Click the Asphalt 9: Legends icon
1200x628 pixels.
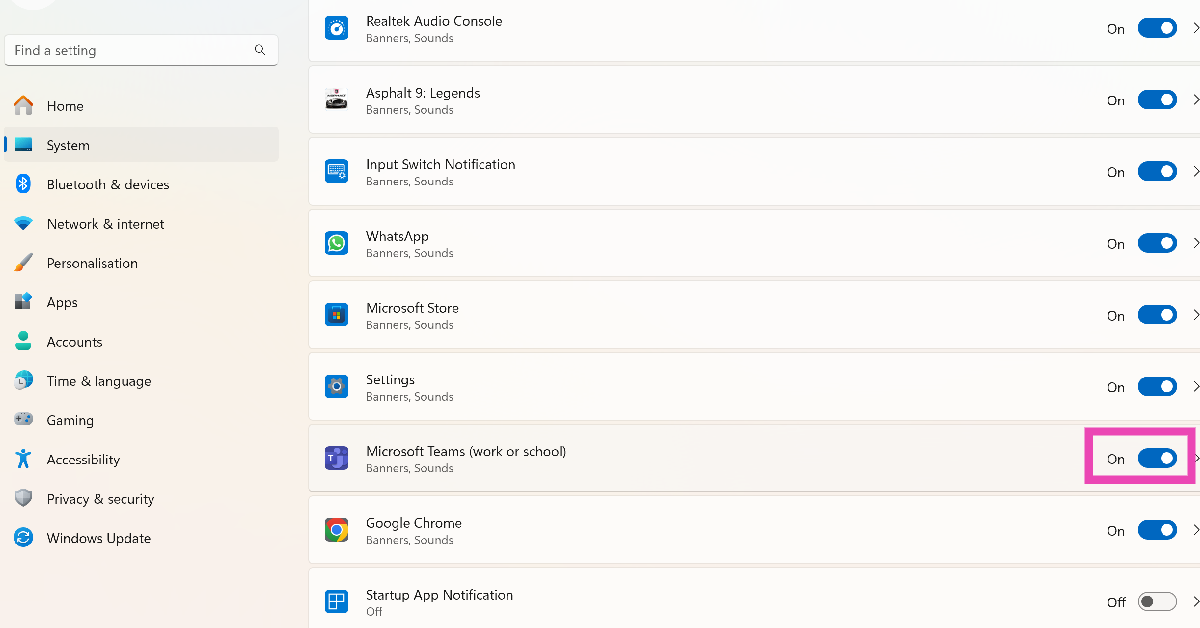[x=336, y=100]
